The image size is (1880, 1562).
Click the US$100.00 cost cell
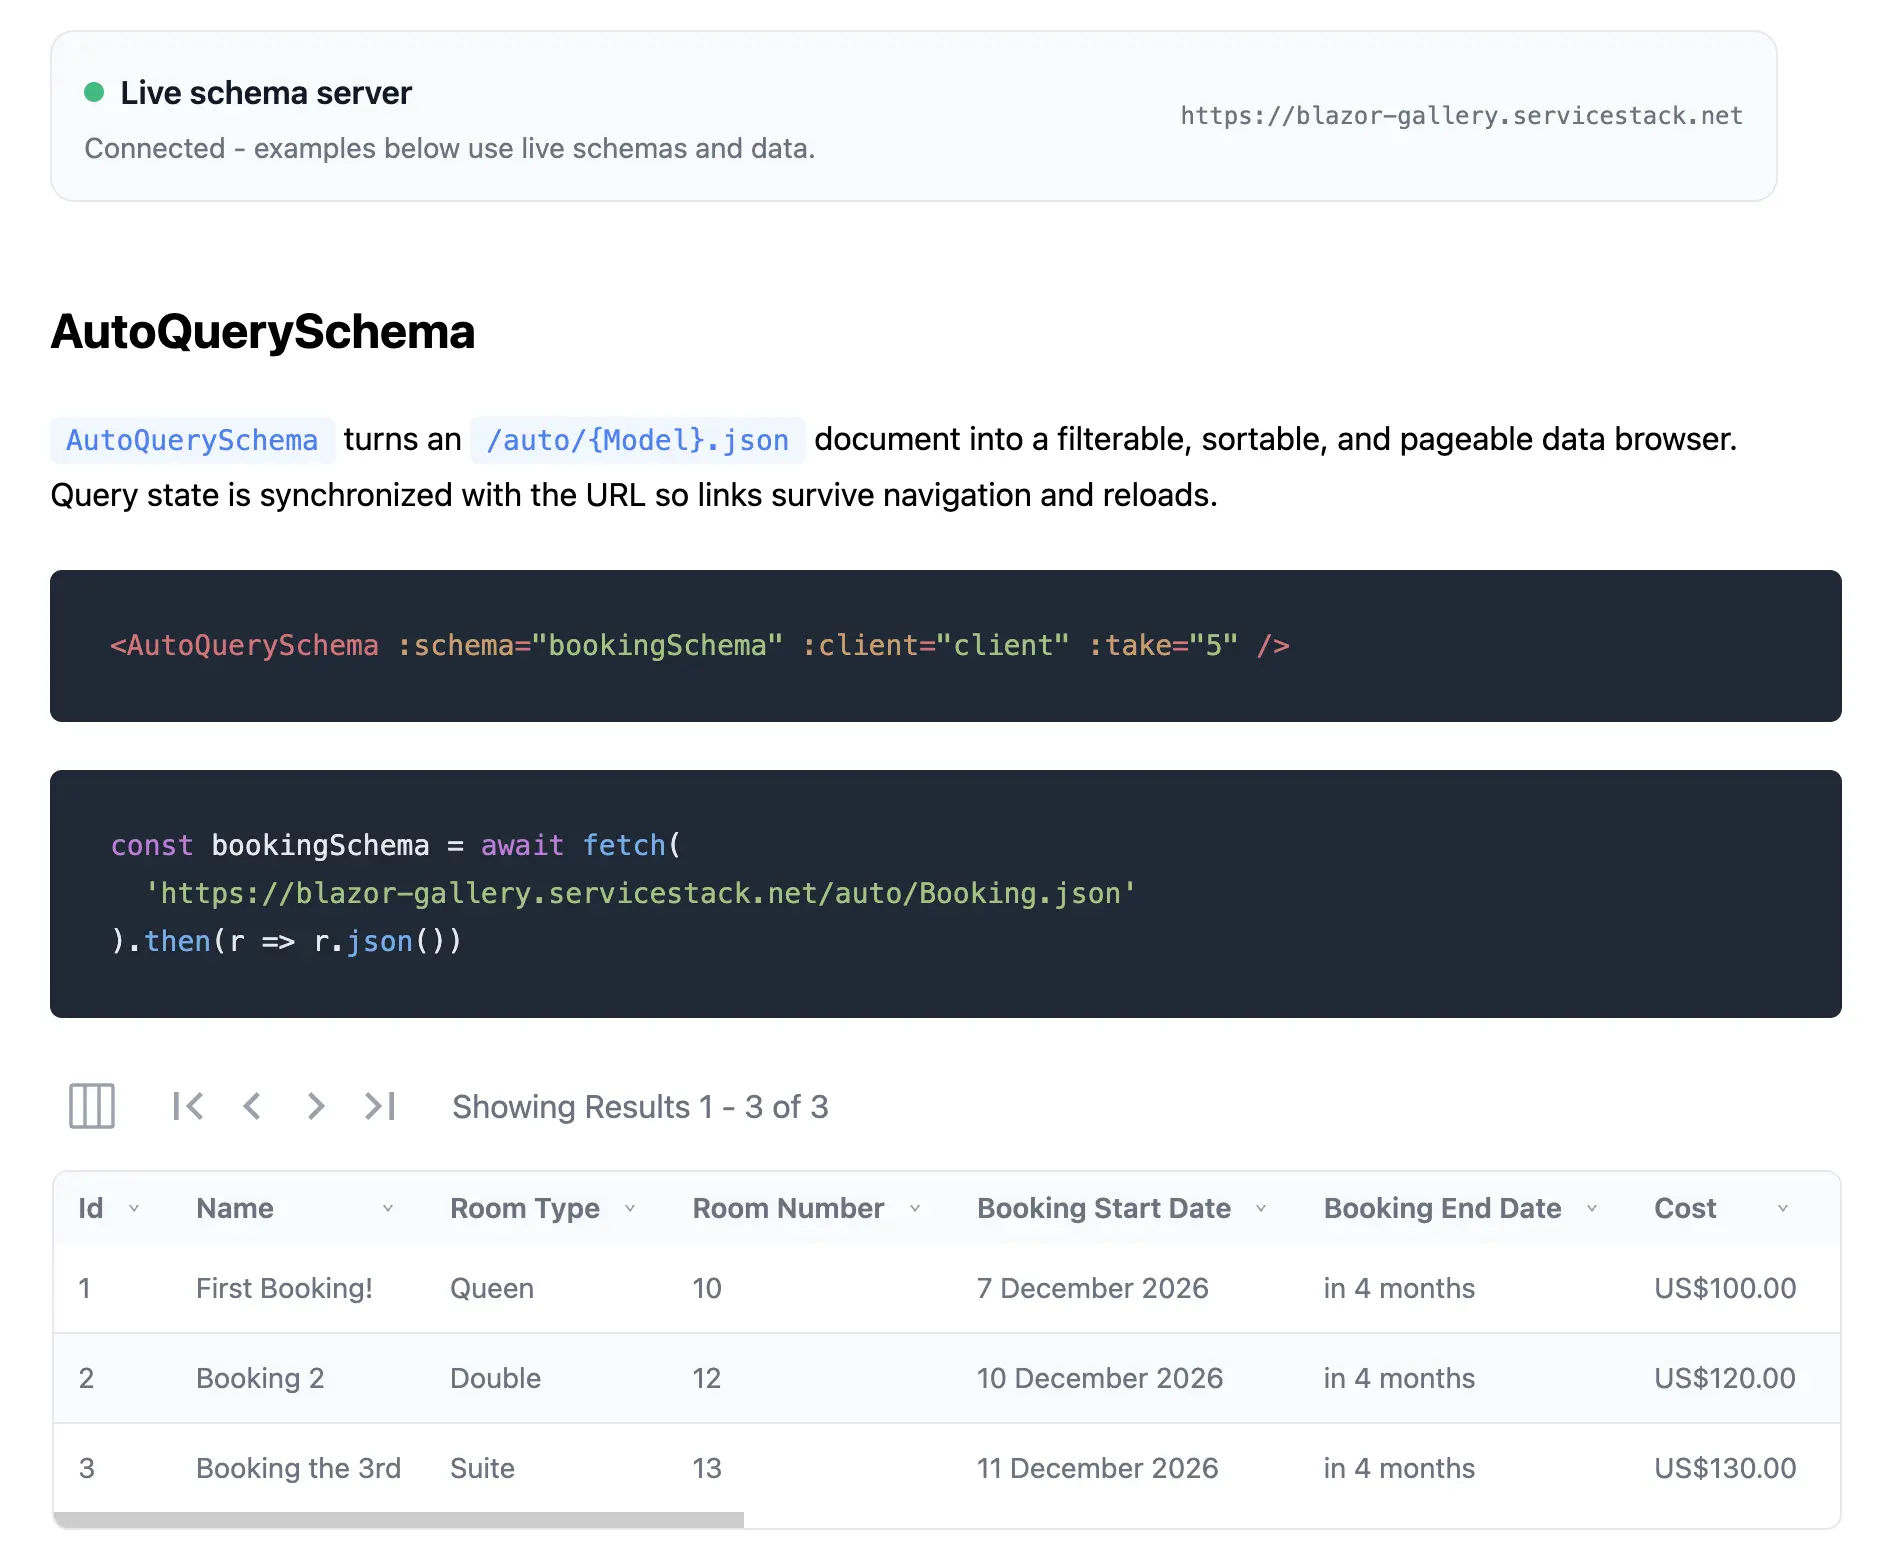pyautogui.click(x=1726, y=1288)
